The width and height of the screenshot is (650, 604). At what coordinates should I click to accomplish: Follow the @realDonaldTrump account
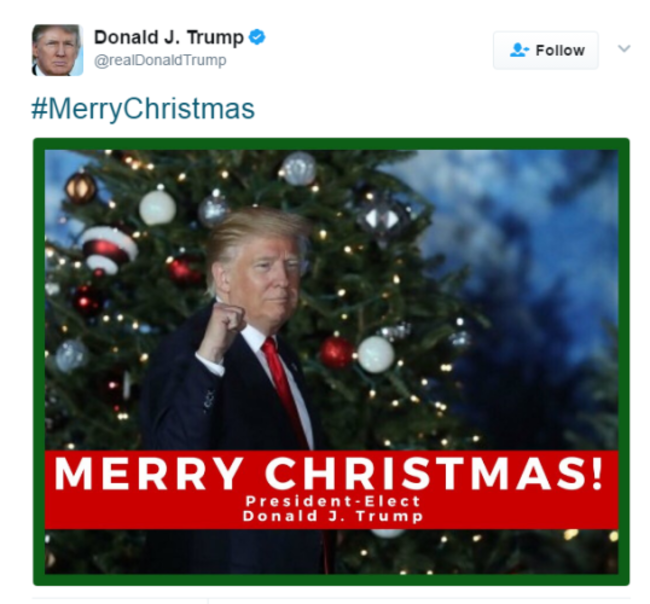[546, 50]
